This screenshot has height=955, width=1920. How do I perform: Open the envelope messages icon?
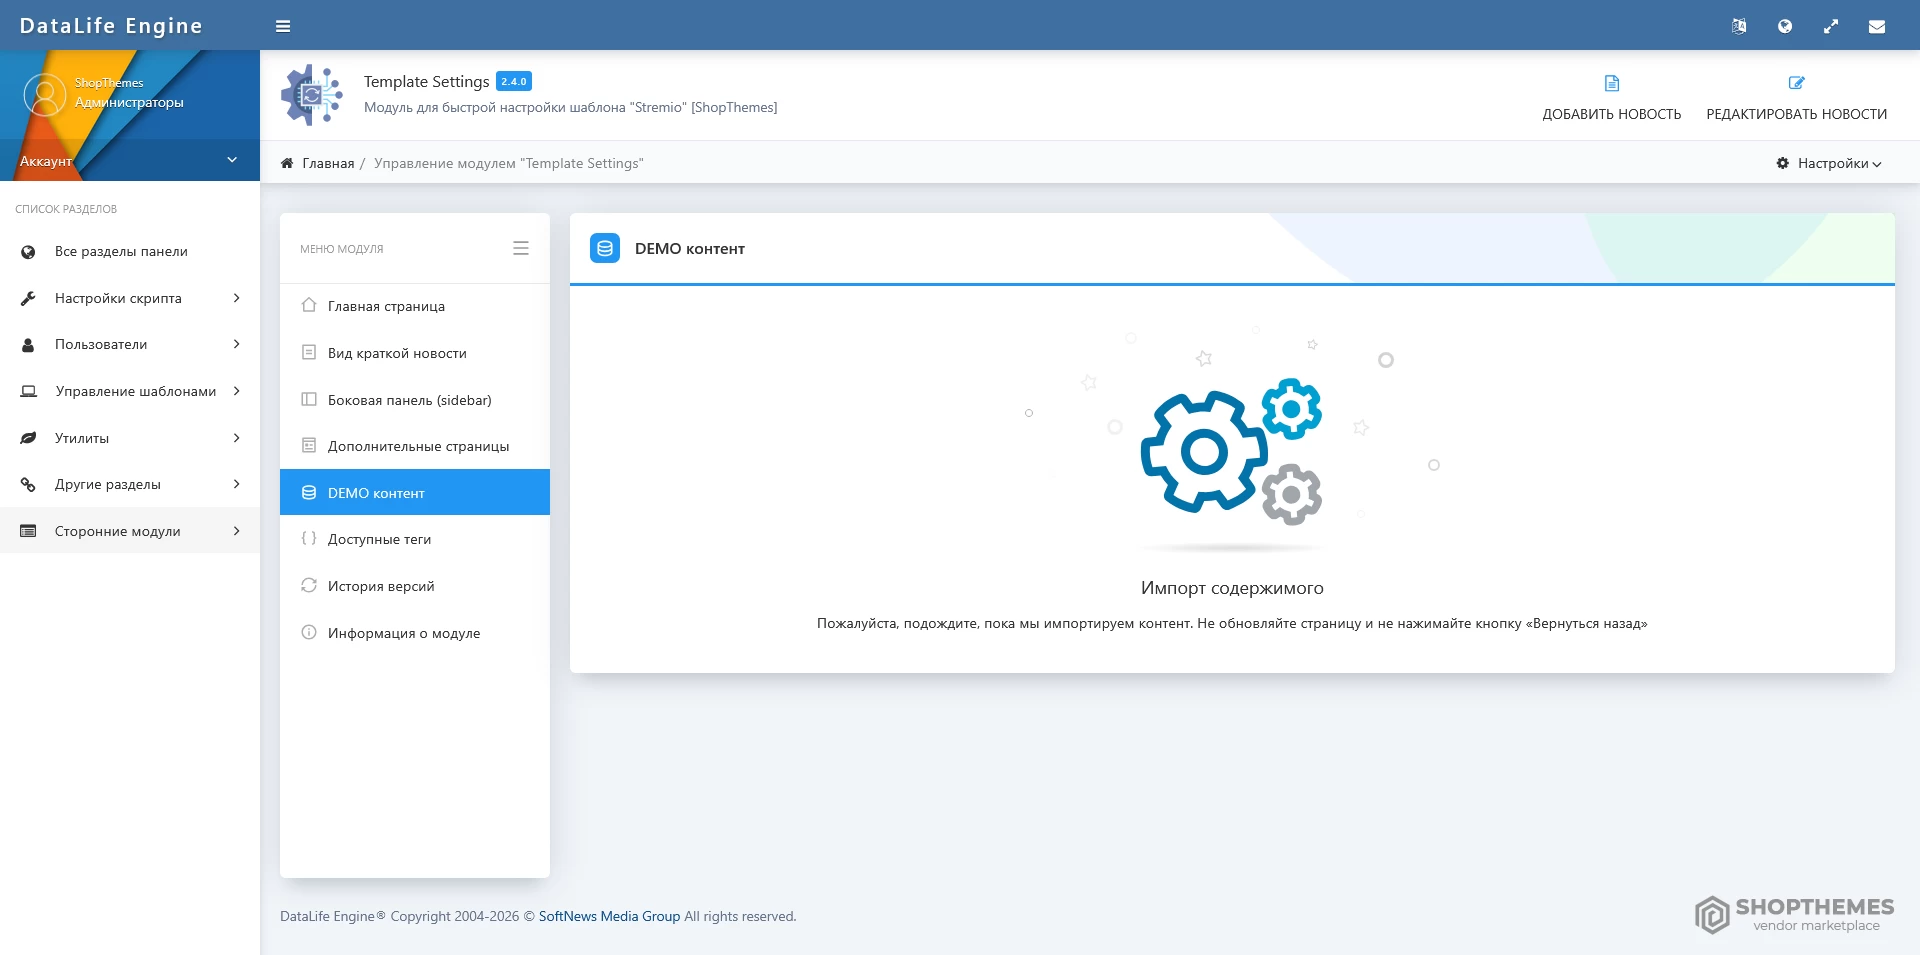click(1877, 26)
